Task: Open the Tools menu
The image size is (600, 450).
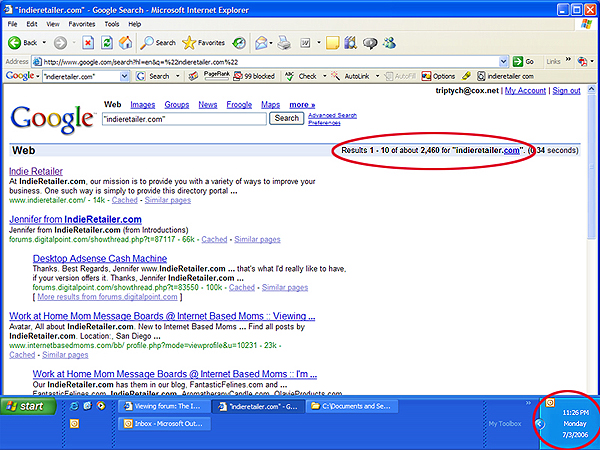Action: click(112, 23)
